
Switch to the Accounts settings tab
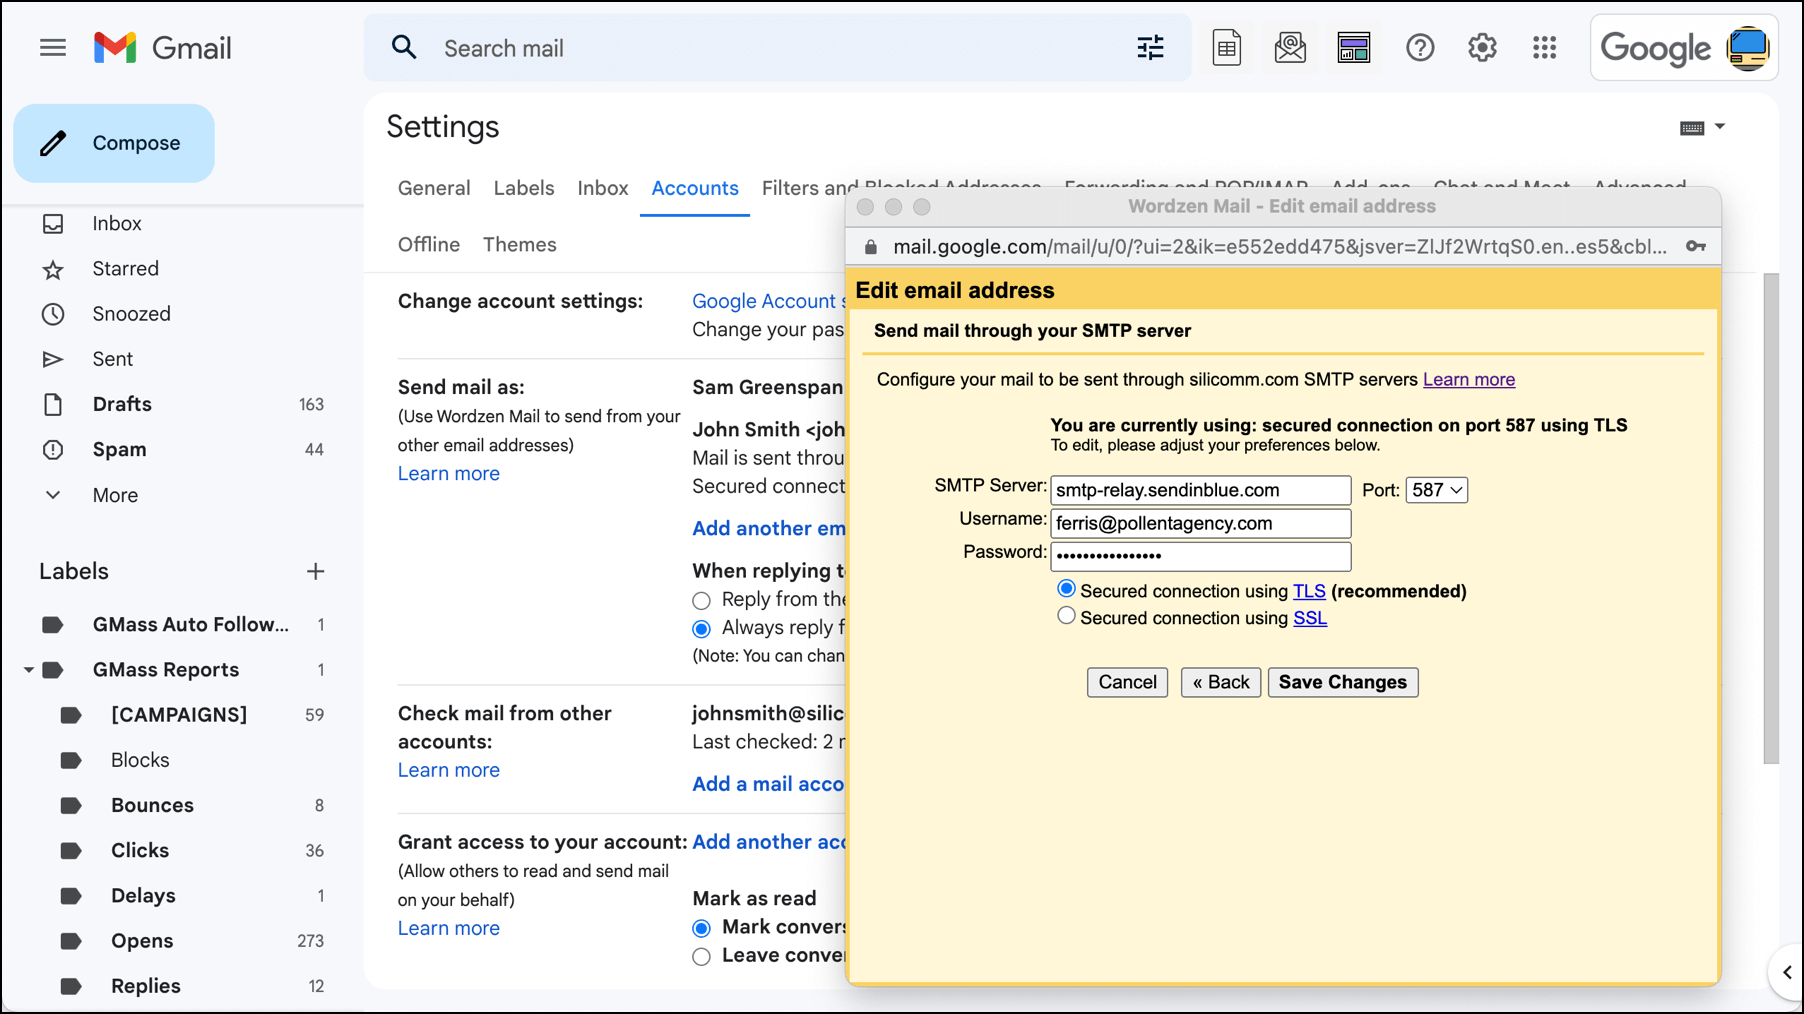tap(695, 188)
